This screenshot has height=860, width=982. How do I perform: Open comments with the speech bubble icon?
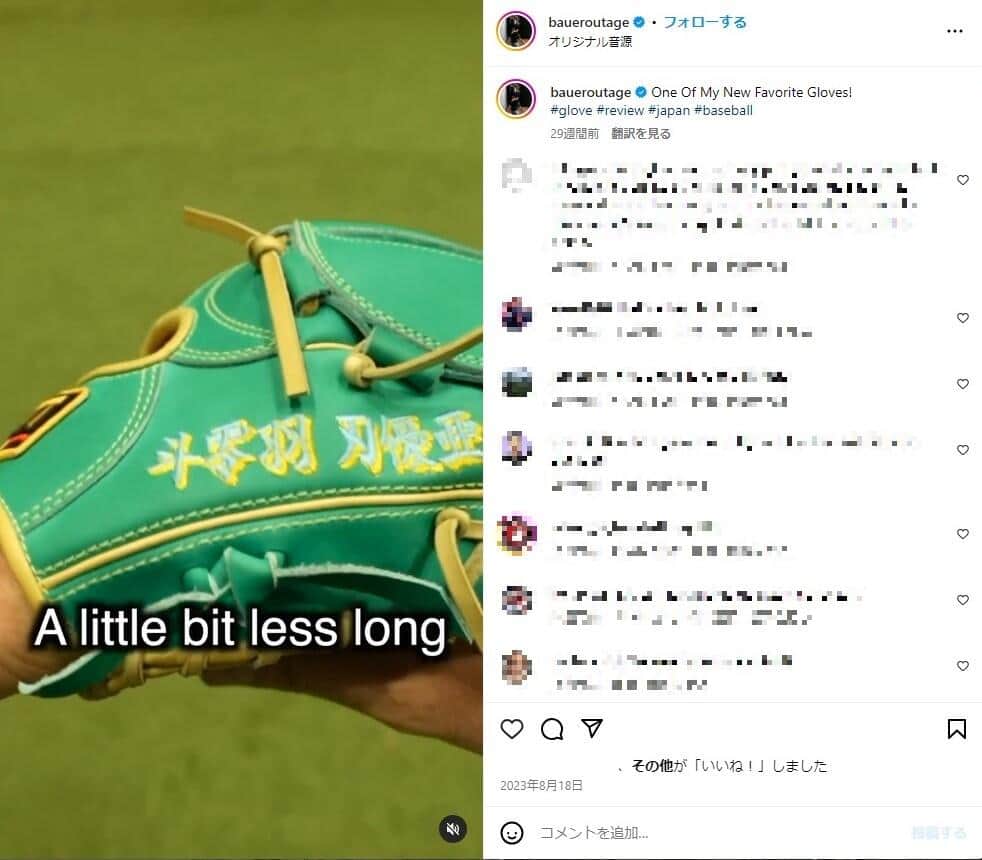552,728
